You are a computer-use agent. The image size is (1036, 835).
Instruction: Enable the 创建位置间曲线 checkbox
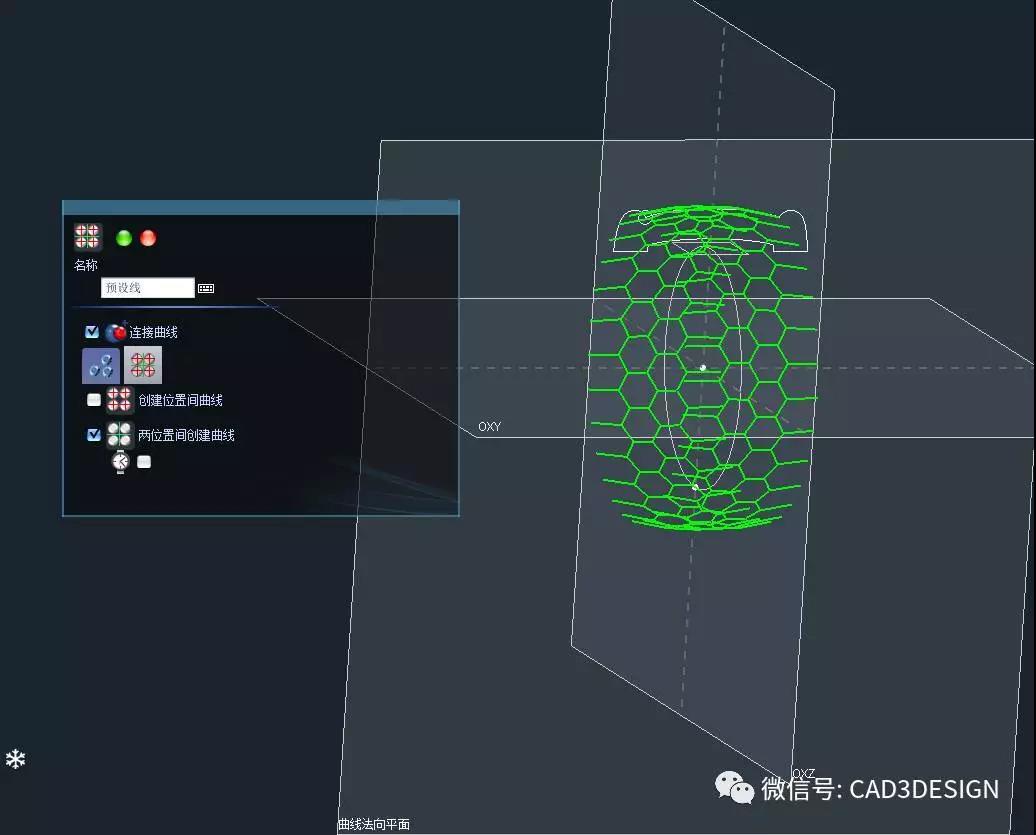click(x=94, y=400)
